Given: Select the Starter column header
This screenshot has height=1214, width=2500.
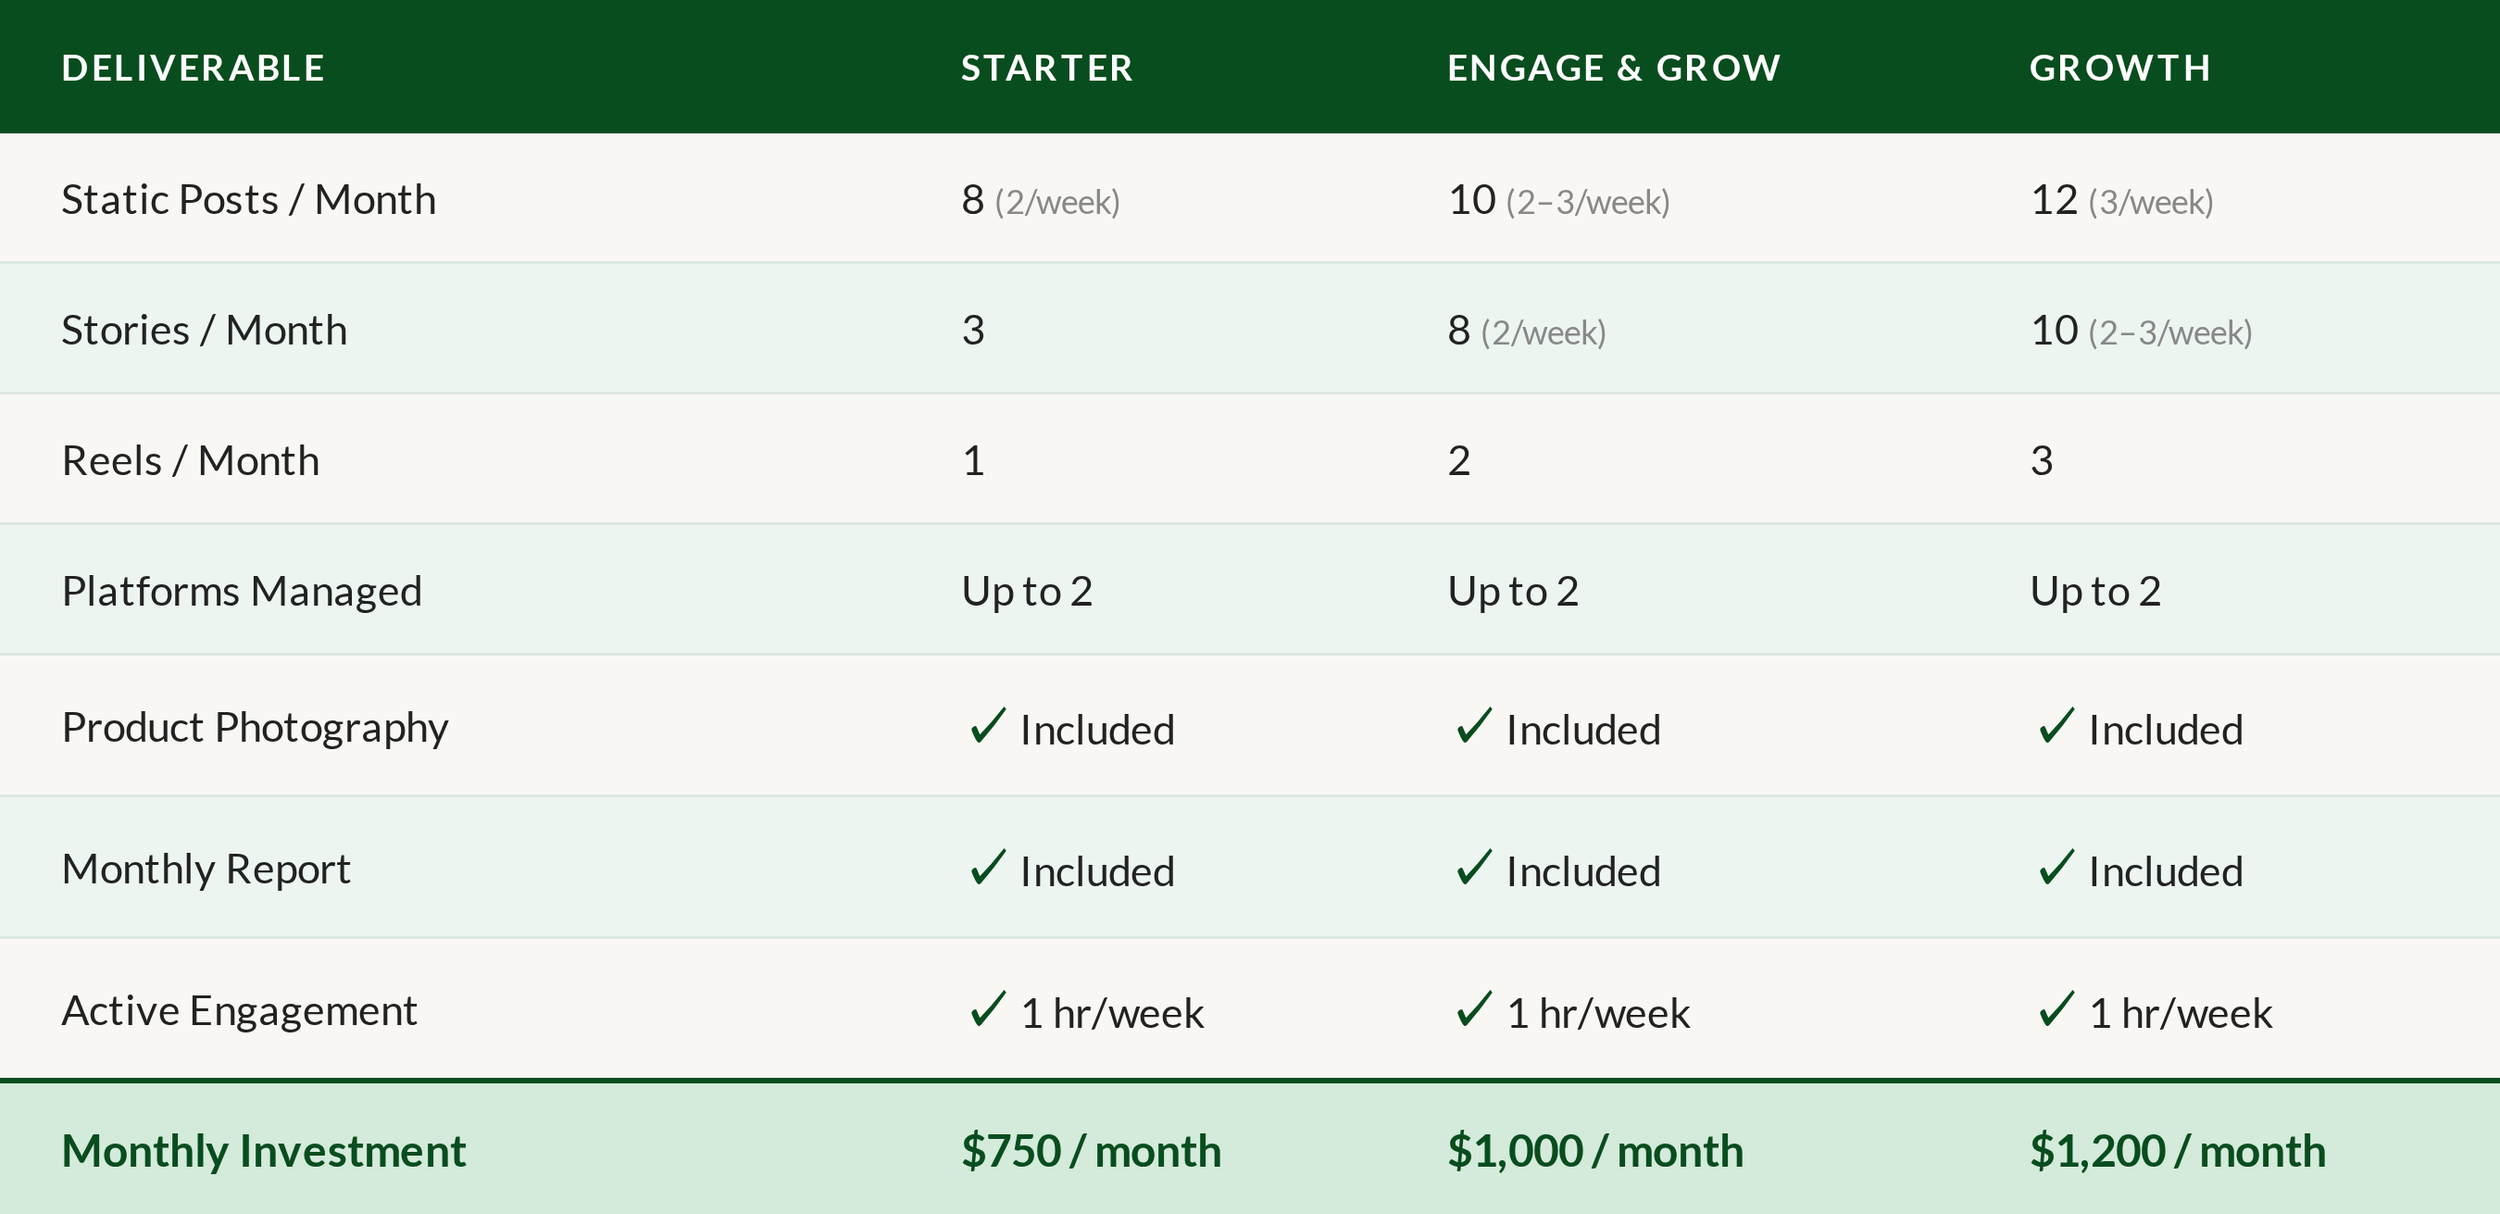Looking at the screenshot, I should [x=1047, y=68].
